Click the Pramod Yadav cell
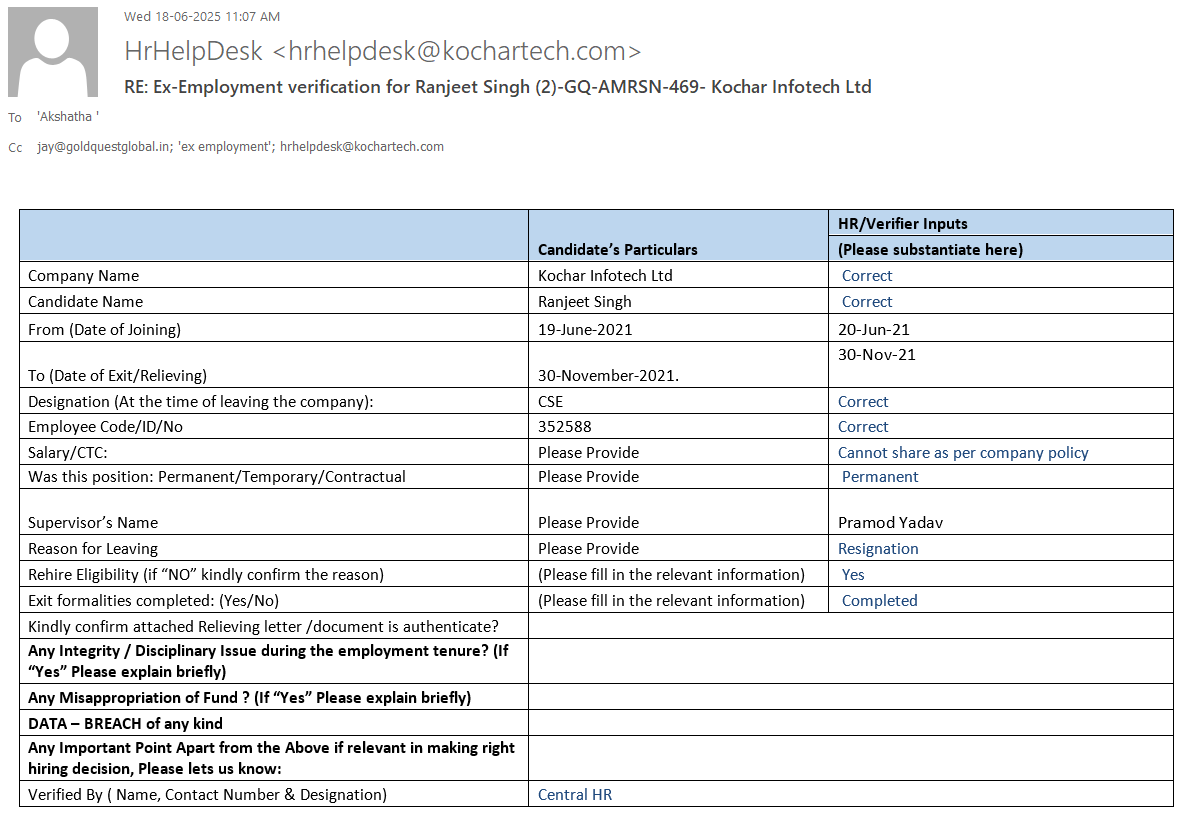This screenshot has height=815, width=1187. (x=890, y=523)
